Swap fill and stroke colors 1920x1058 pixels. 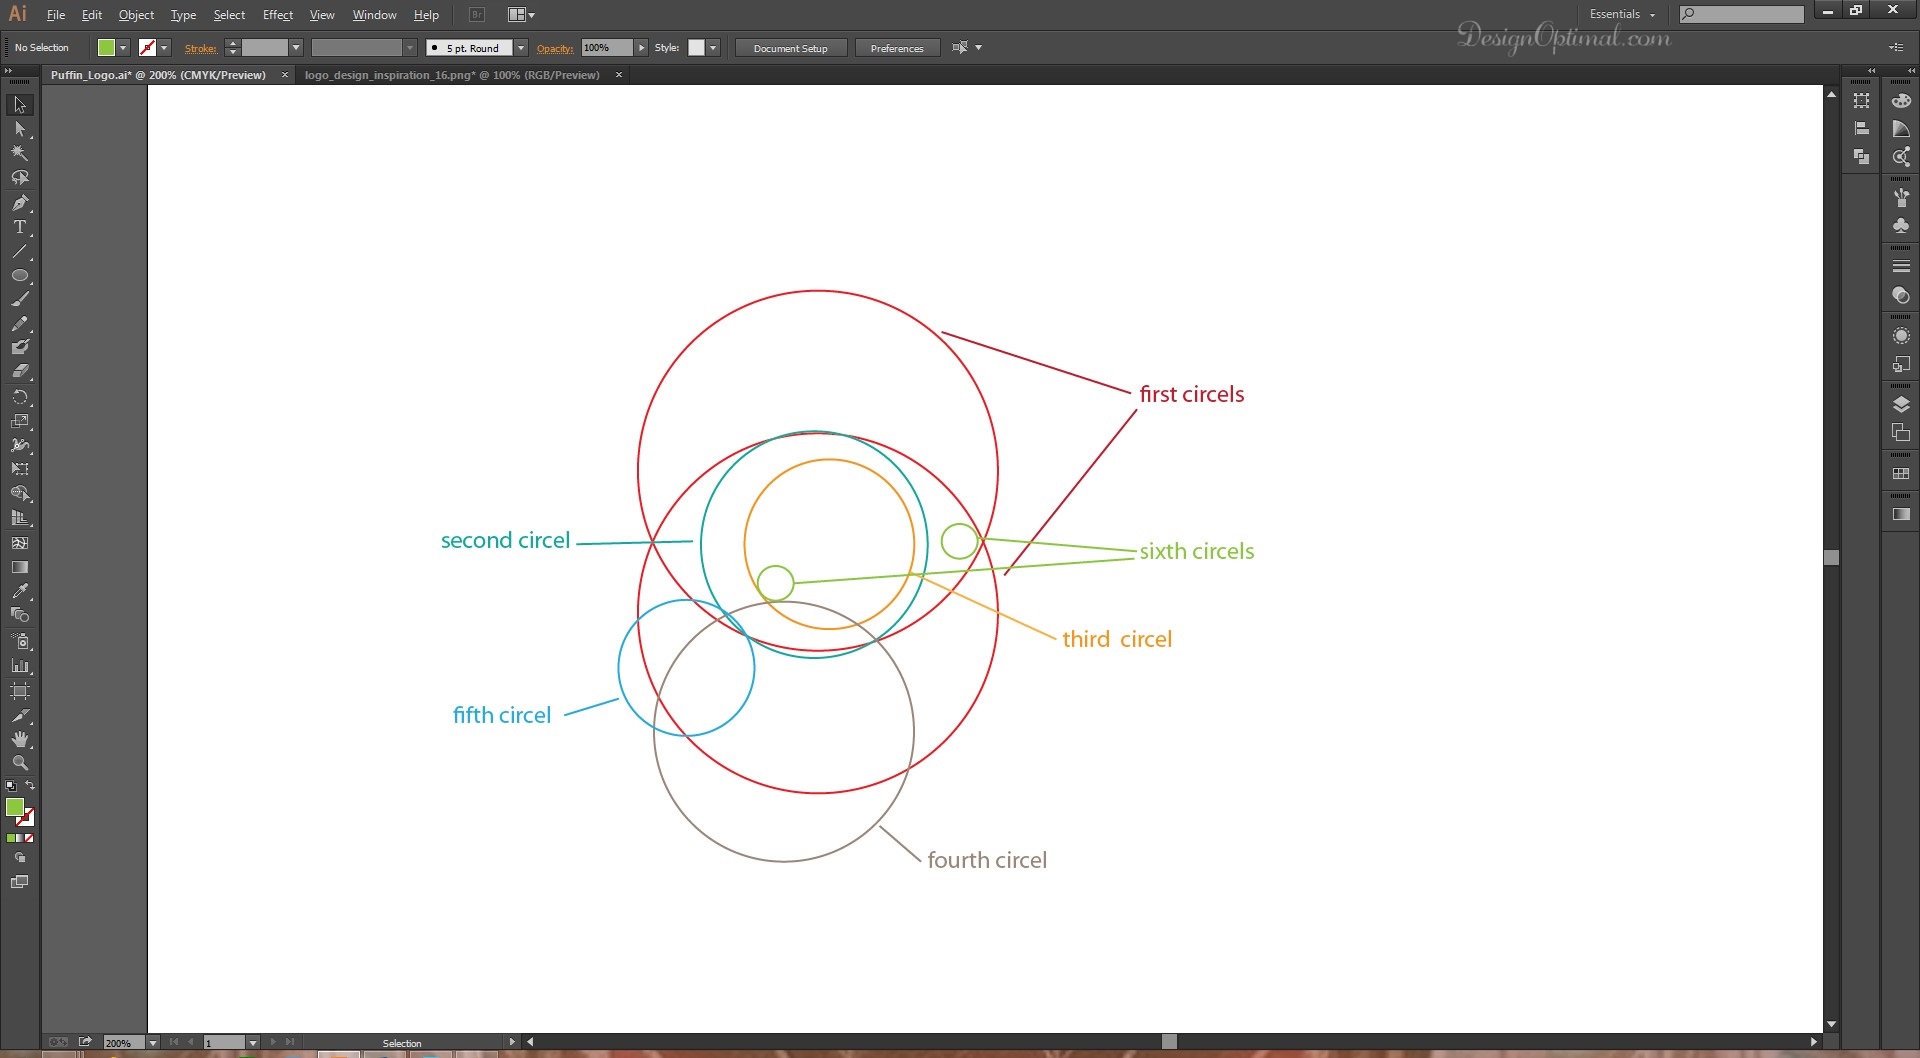tap(30, 786)
